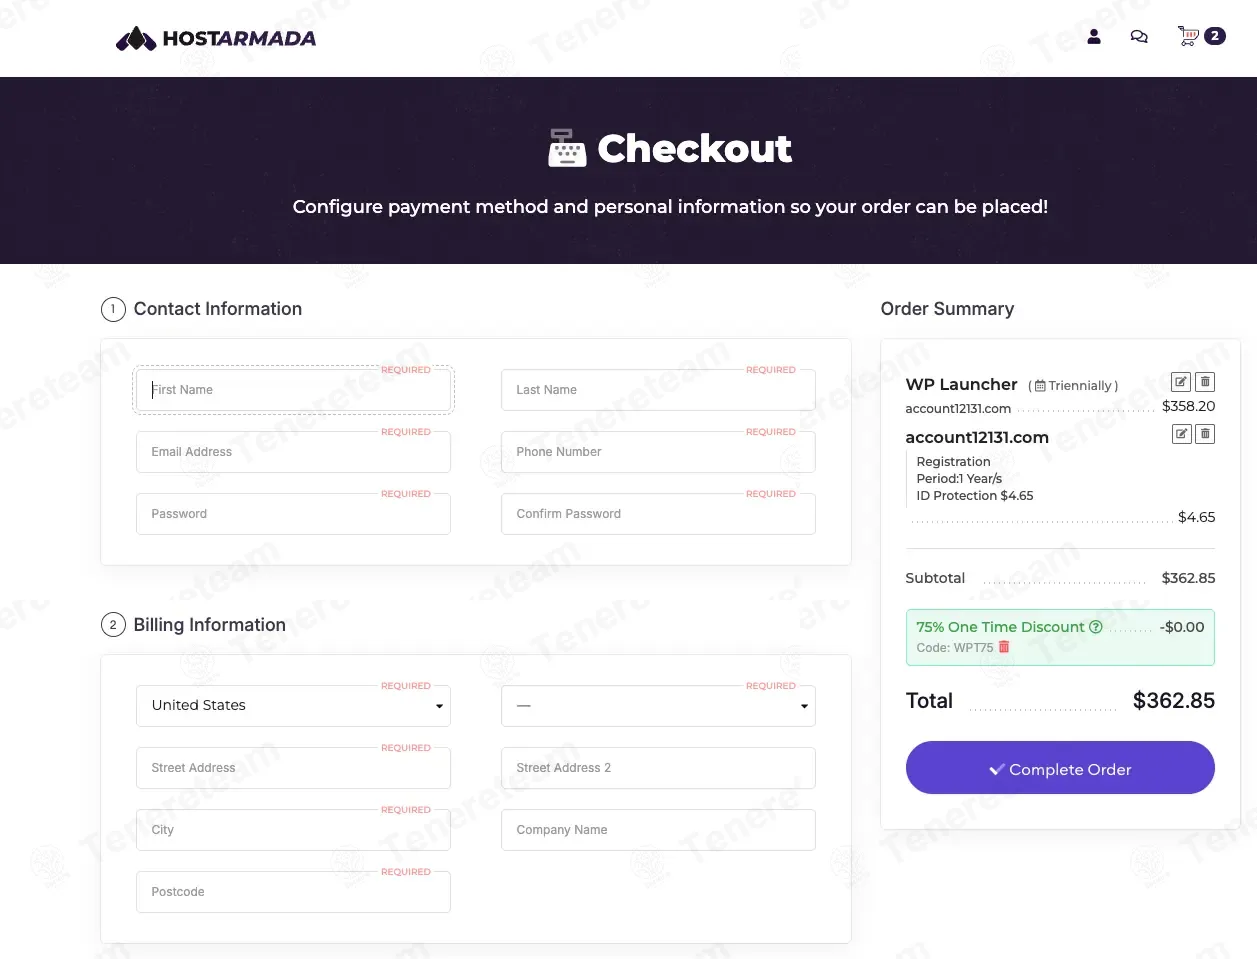1257x959 pixels.
Task: Open the live chat bubbles icon
Action: point(1139,36)
